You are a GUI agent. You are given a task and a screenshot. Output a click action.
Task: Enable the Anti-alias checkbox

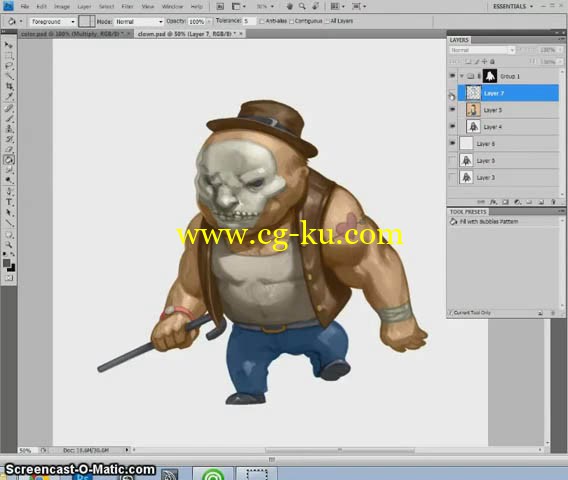click(262, 21)
